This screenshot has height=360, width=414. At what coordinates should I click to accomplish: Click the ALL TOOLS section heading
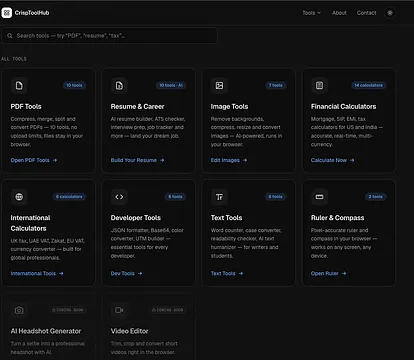[x=14, y=59]
